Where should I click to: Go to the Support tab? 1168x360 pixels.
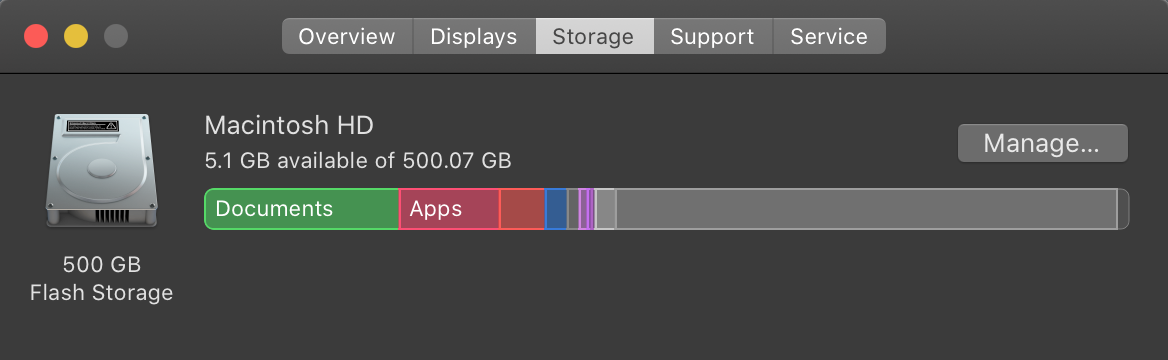tap(713, 37)
